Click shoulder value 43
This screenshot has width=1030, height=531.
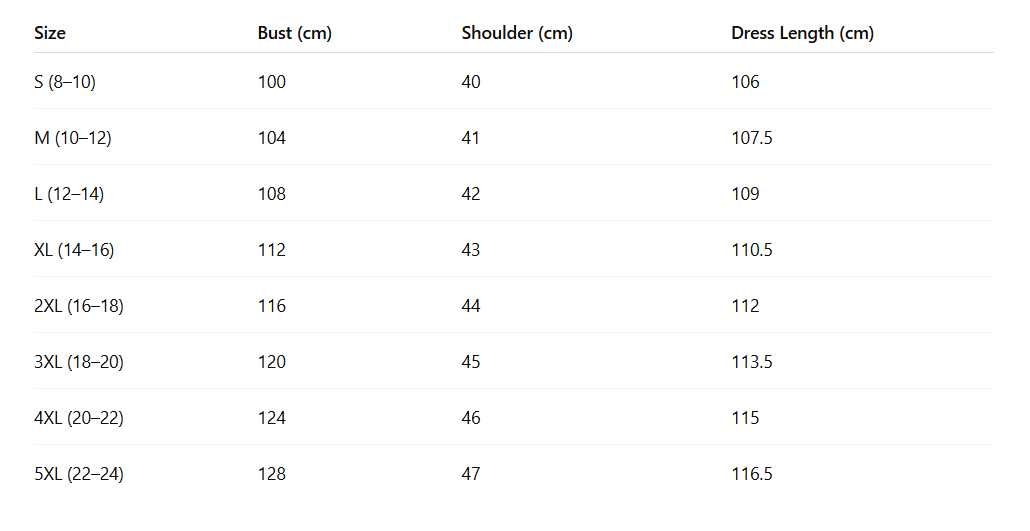pyautogui.click(x=471, y=250)
